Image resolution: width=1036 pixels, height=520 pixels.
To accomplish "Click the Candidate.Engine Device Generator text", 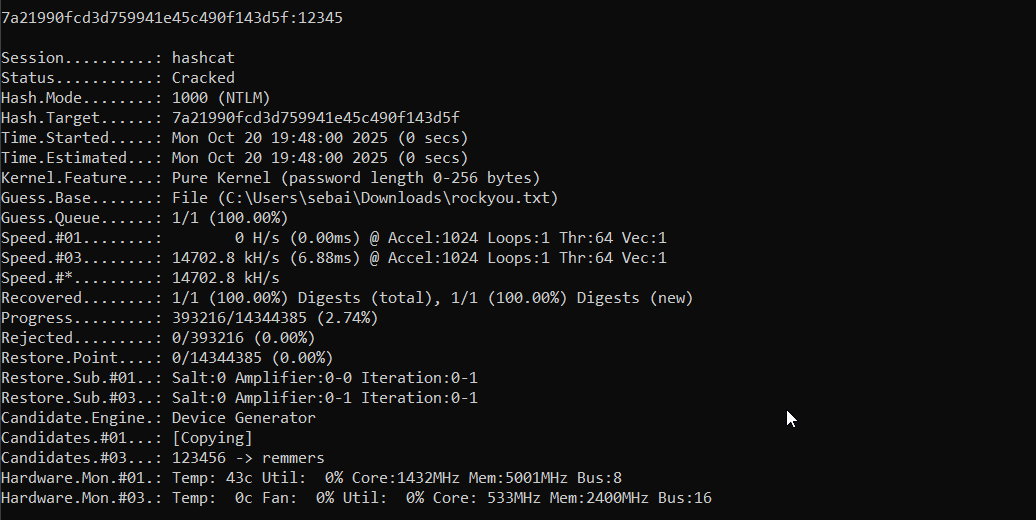I will 244,418.
